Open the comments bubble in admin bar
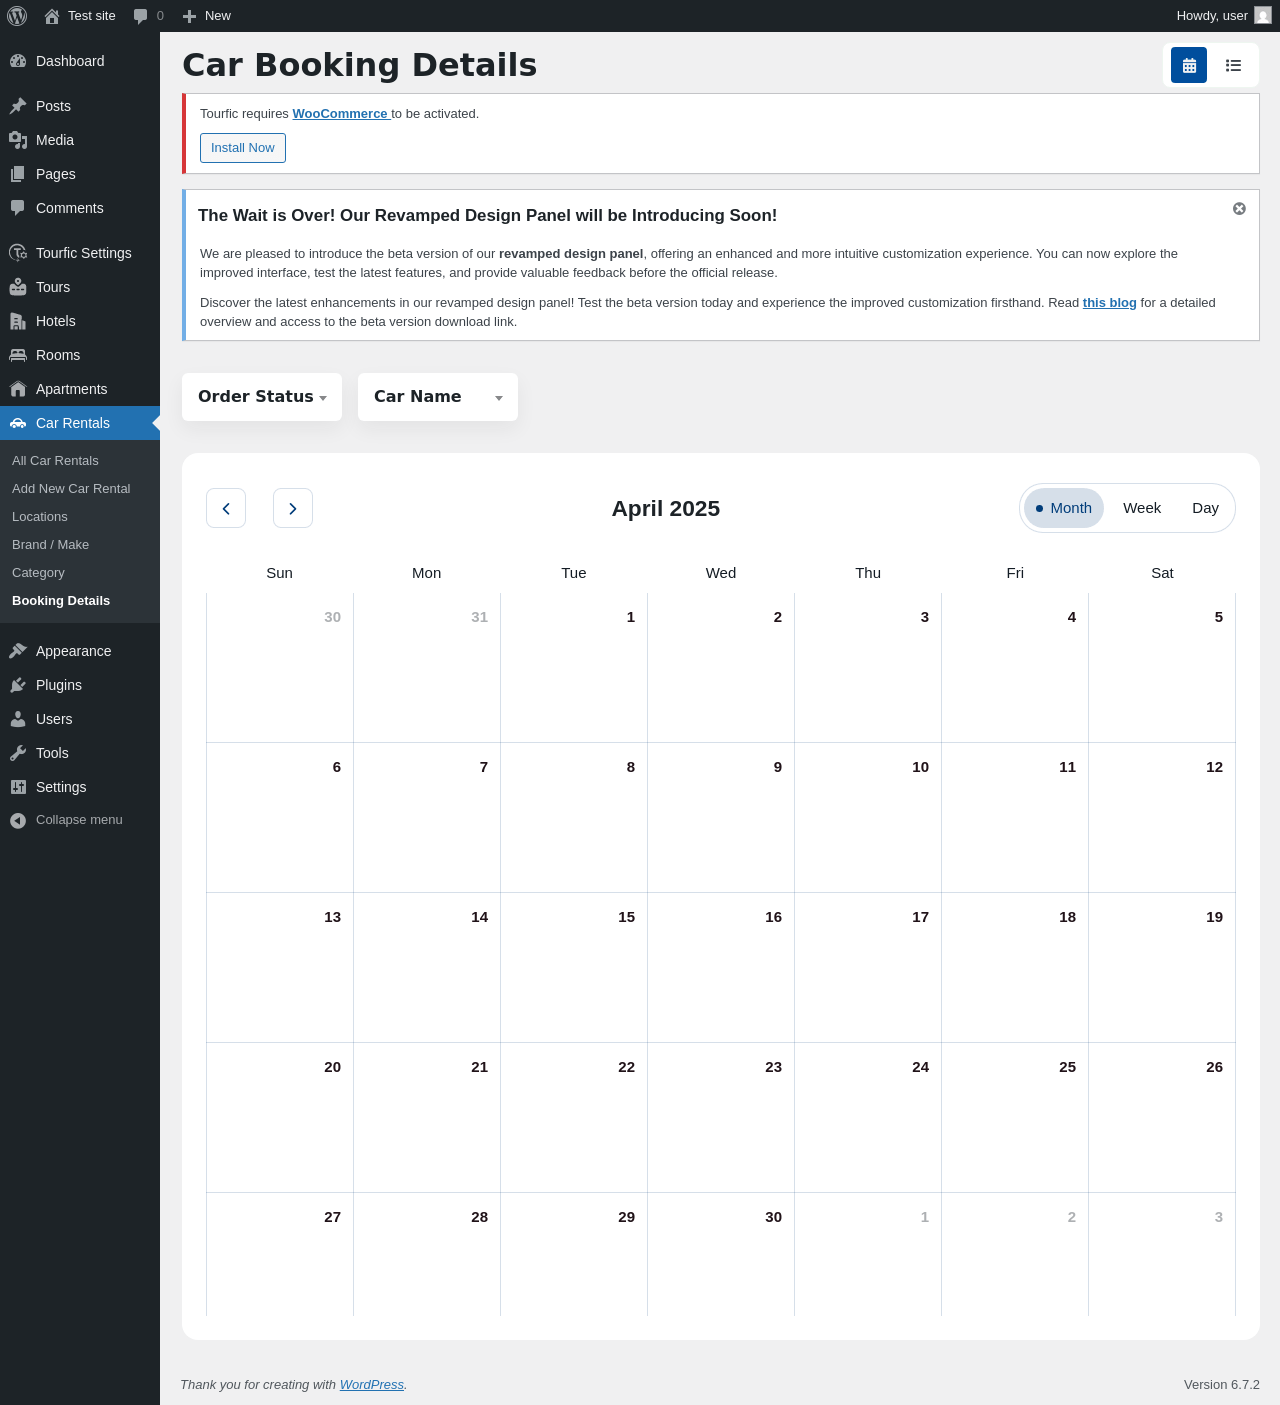This screenshot has width=1280, height=1405. (148, 16)
